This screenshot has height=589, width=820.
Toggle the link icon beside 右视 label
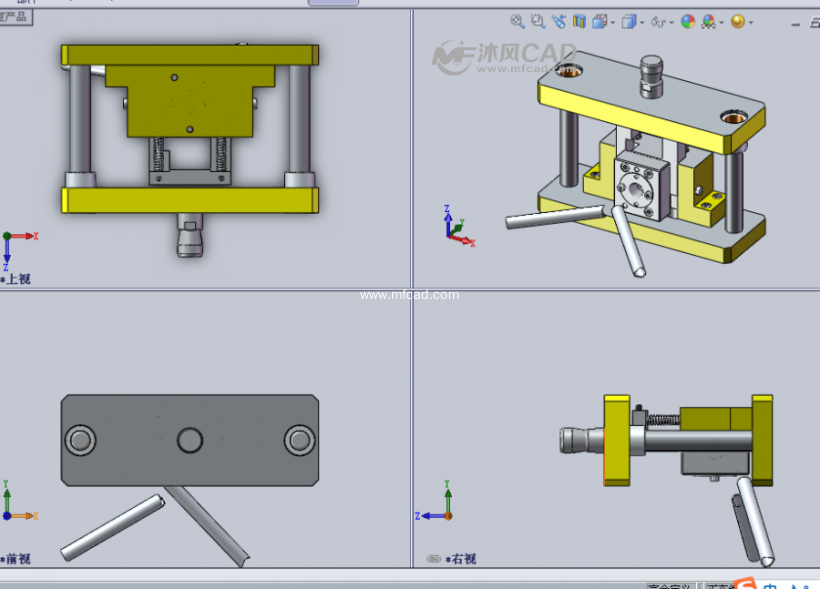[433, 559]
